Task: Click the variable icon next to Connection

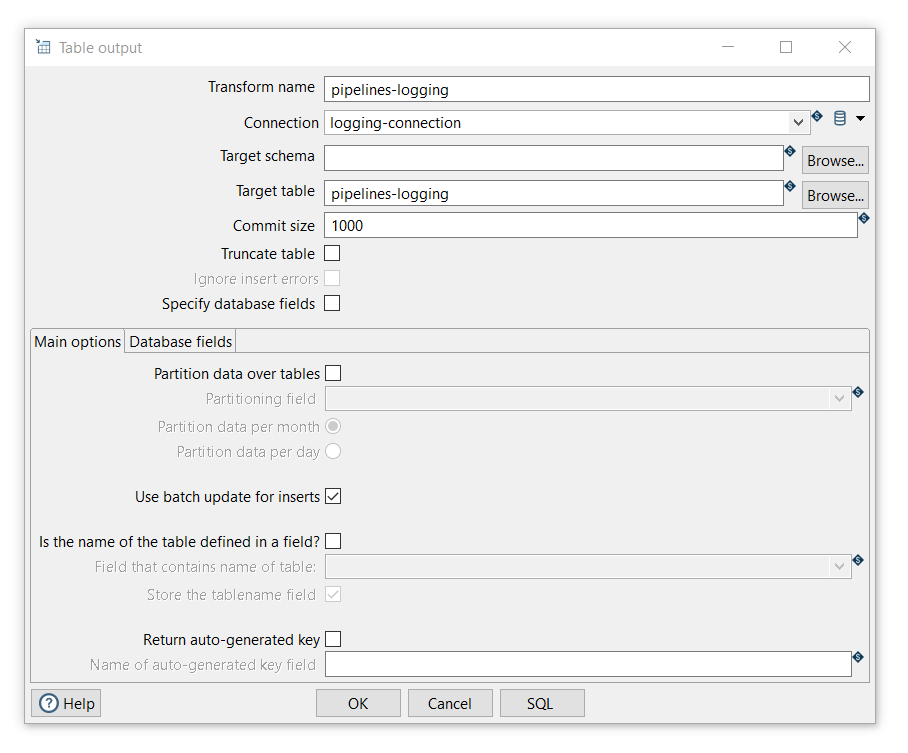Action: [817, 117]
